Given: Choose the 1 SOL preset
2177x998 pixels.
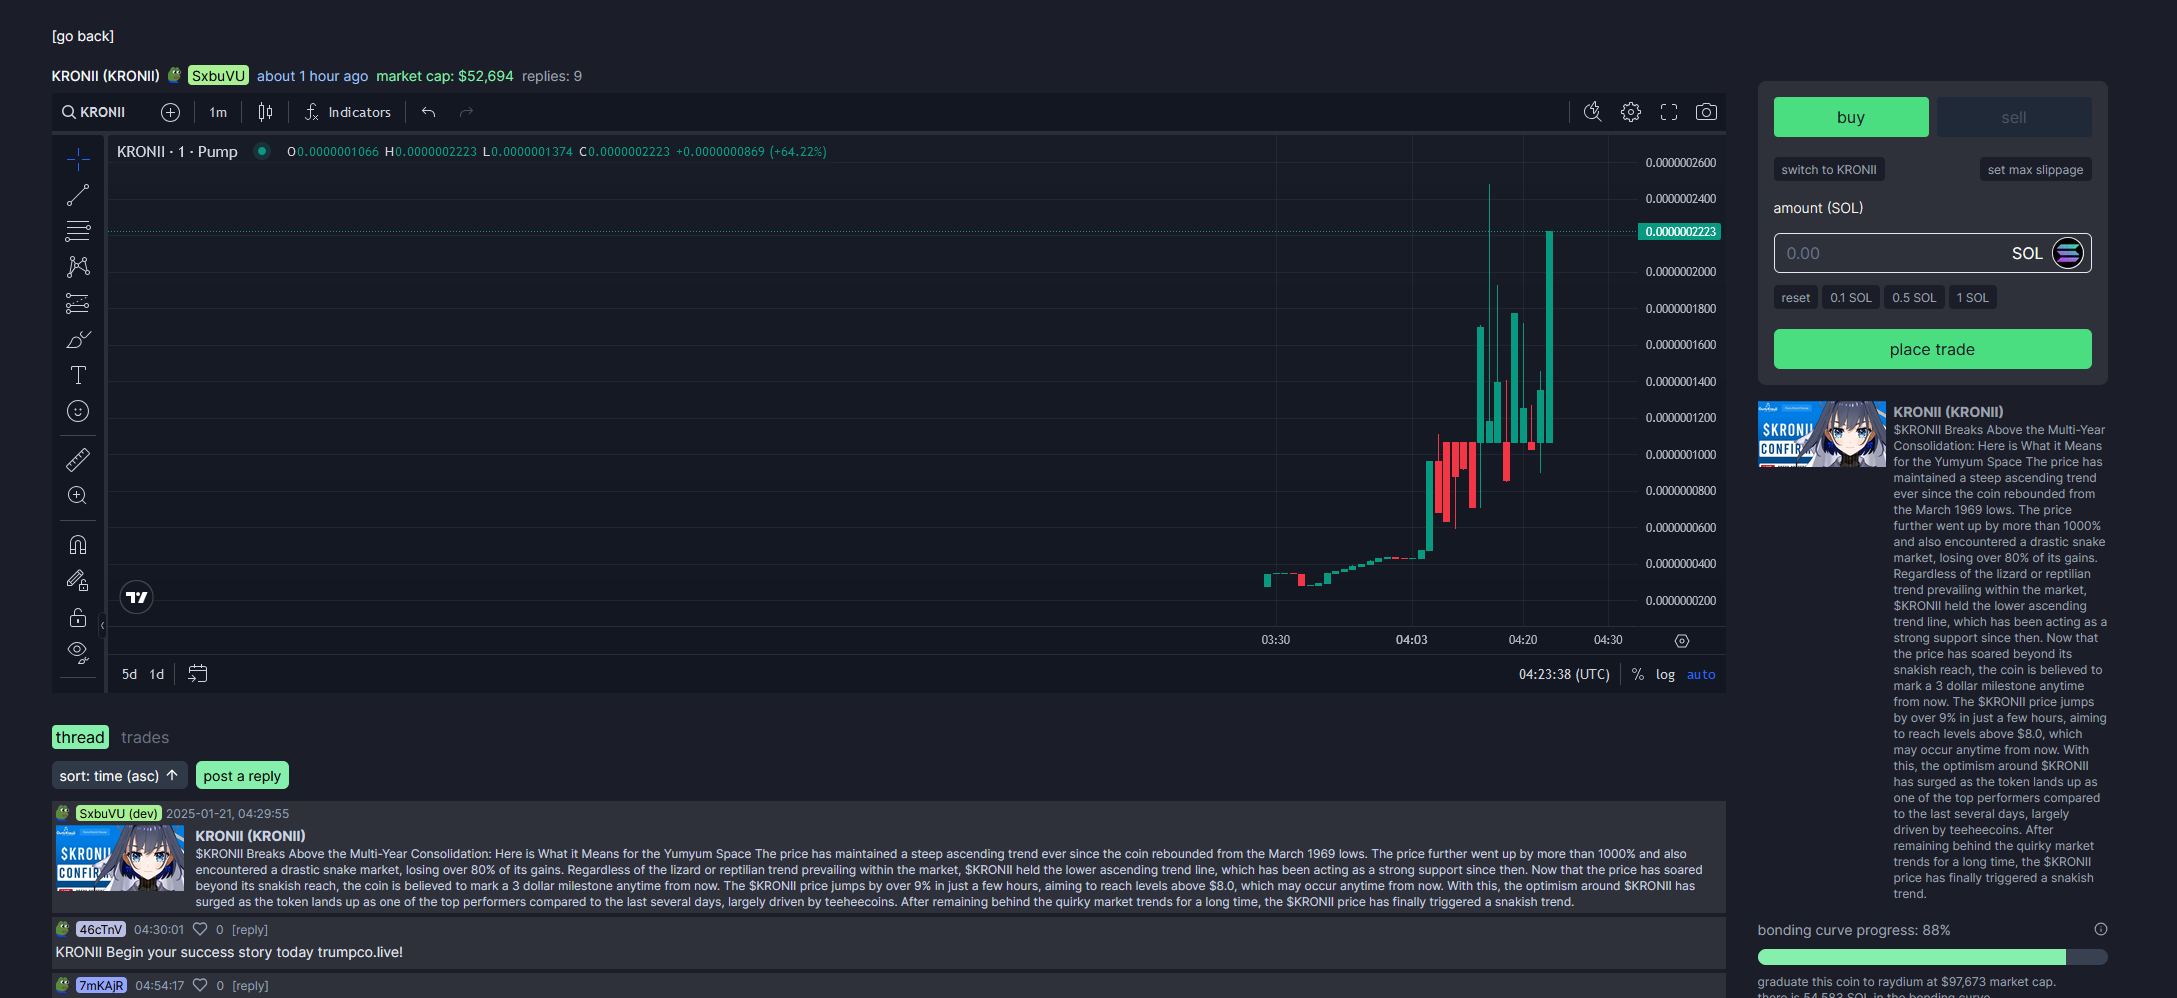Looking at the screenshot, I should [1973, 298].
